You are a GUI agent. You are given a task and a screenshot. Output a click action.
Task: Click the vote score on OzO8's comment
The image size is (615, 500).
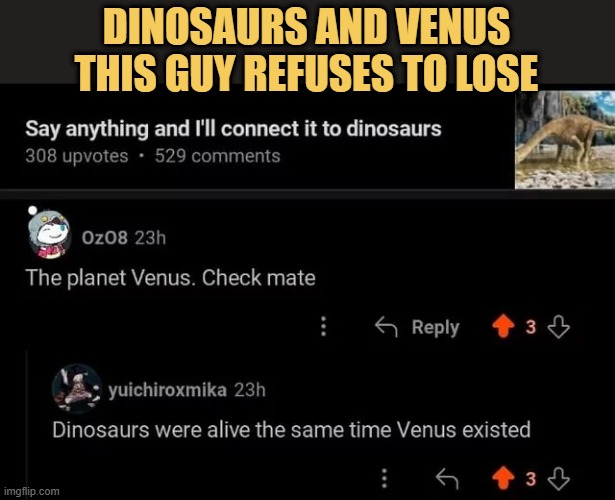point(531,327)
